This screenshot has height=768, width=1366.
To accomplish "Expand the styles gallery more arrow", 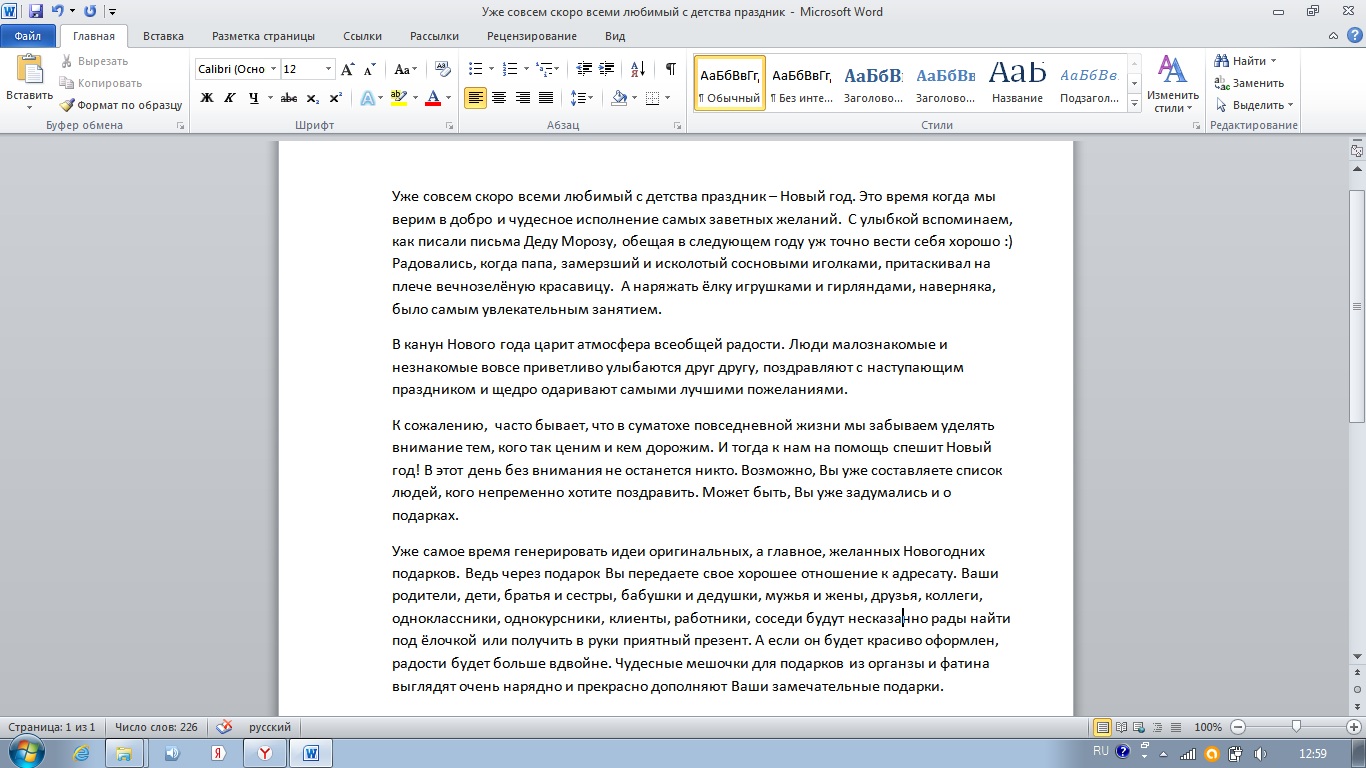I will [1135, 103].
